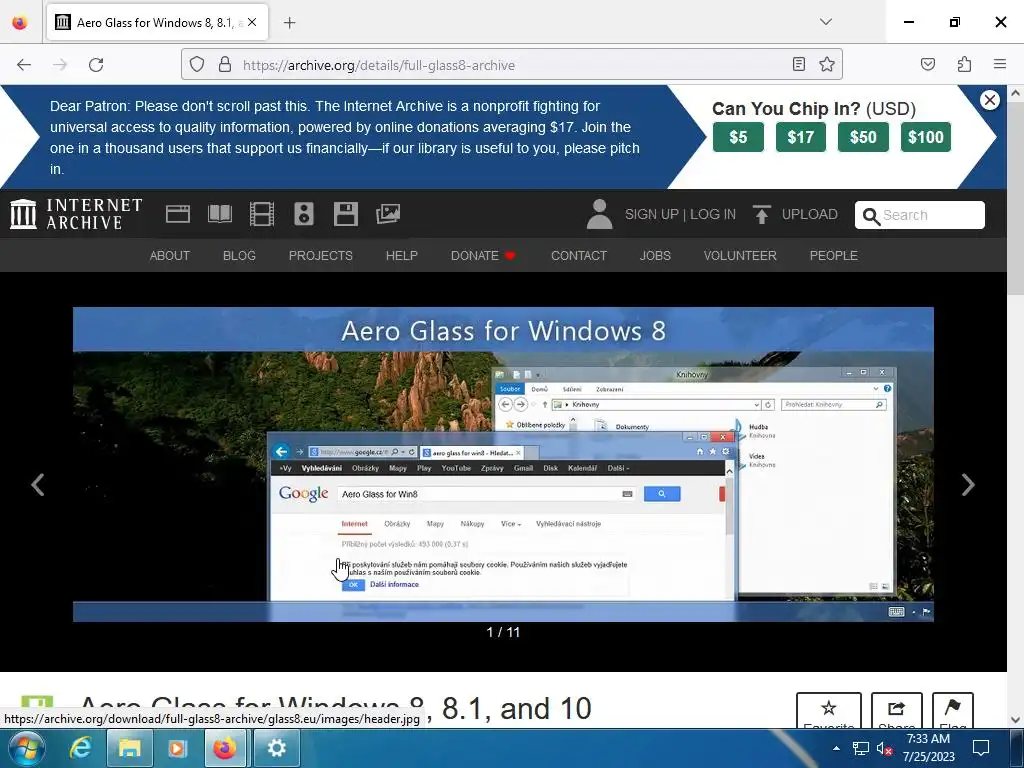Donate $100
Image resolution: width=1024 pixels, height=768 pixels.
(x=925, y=137)
